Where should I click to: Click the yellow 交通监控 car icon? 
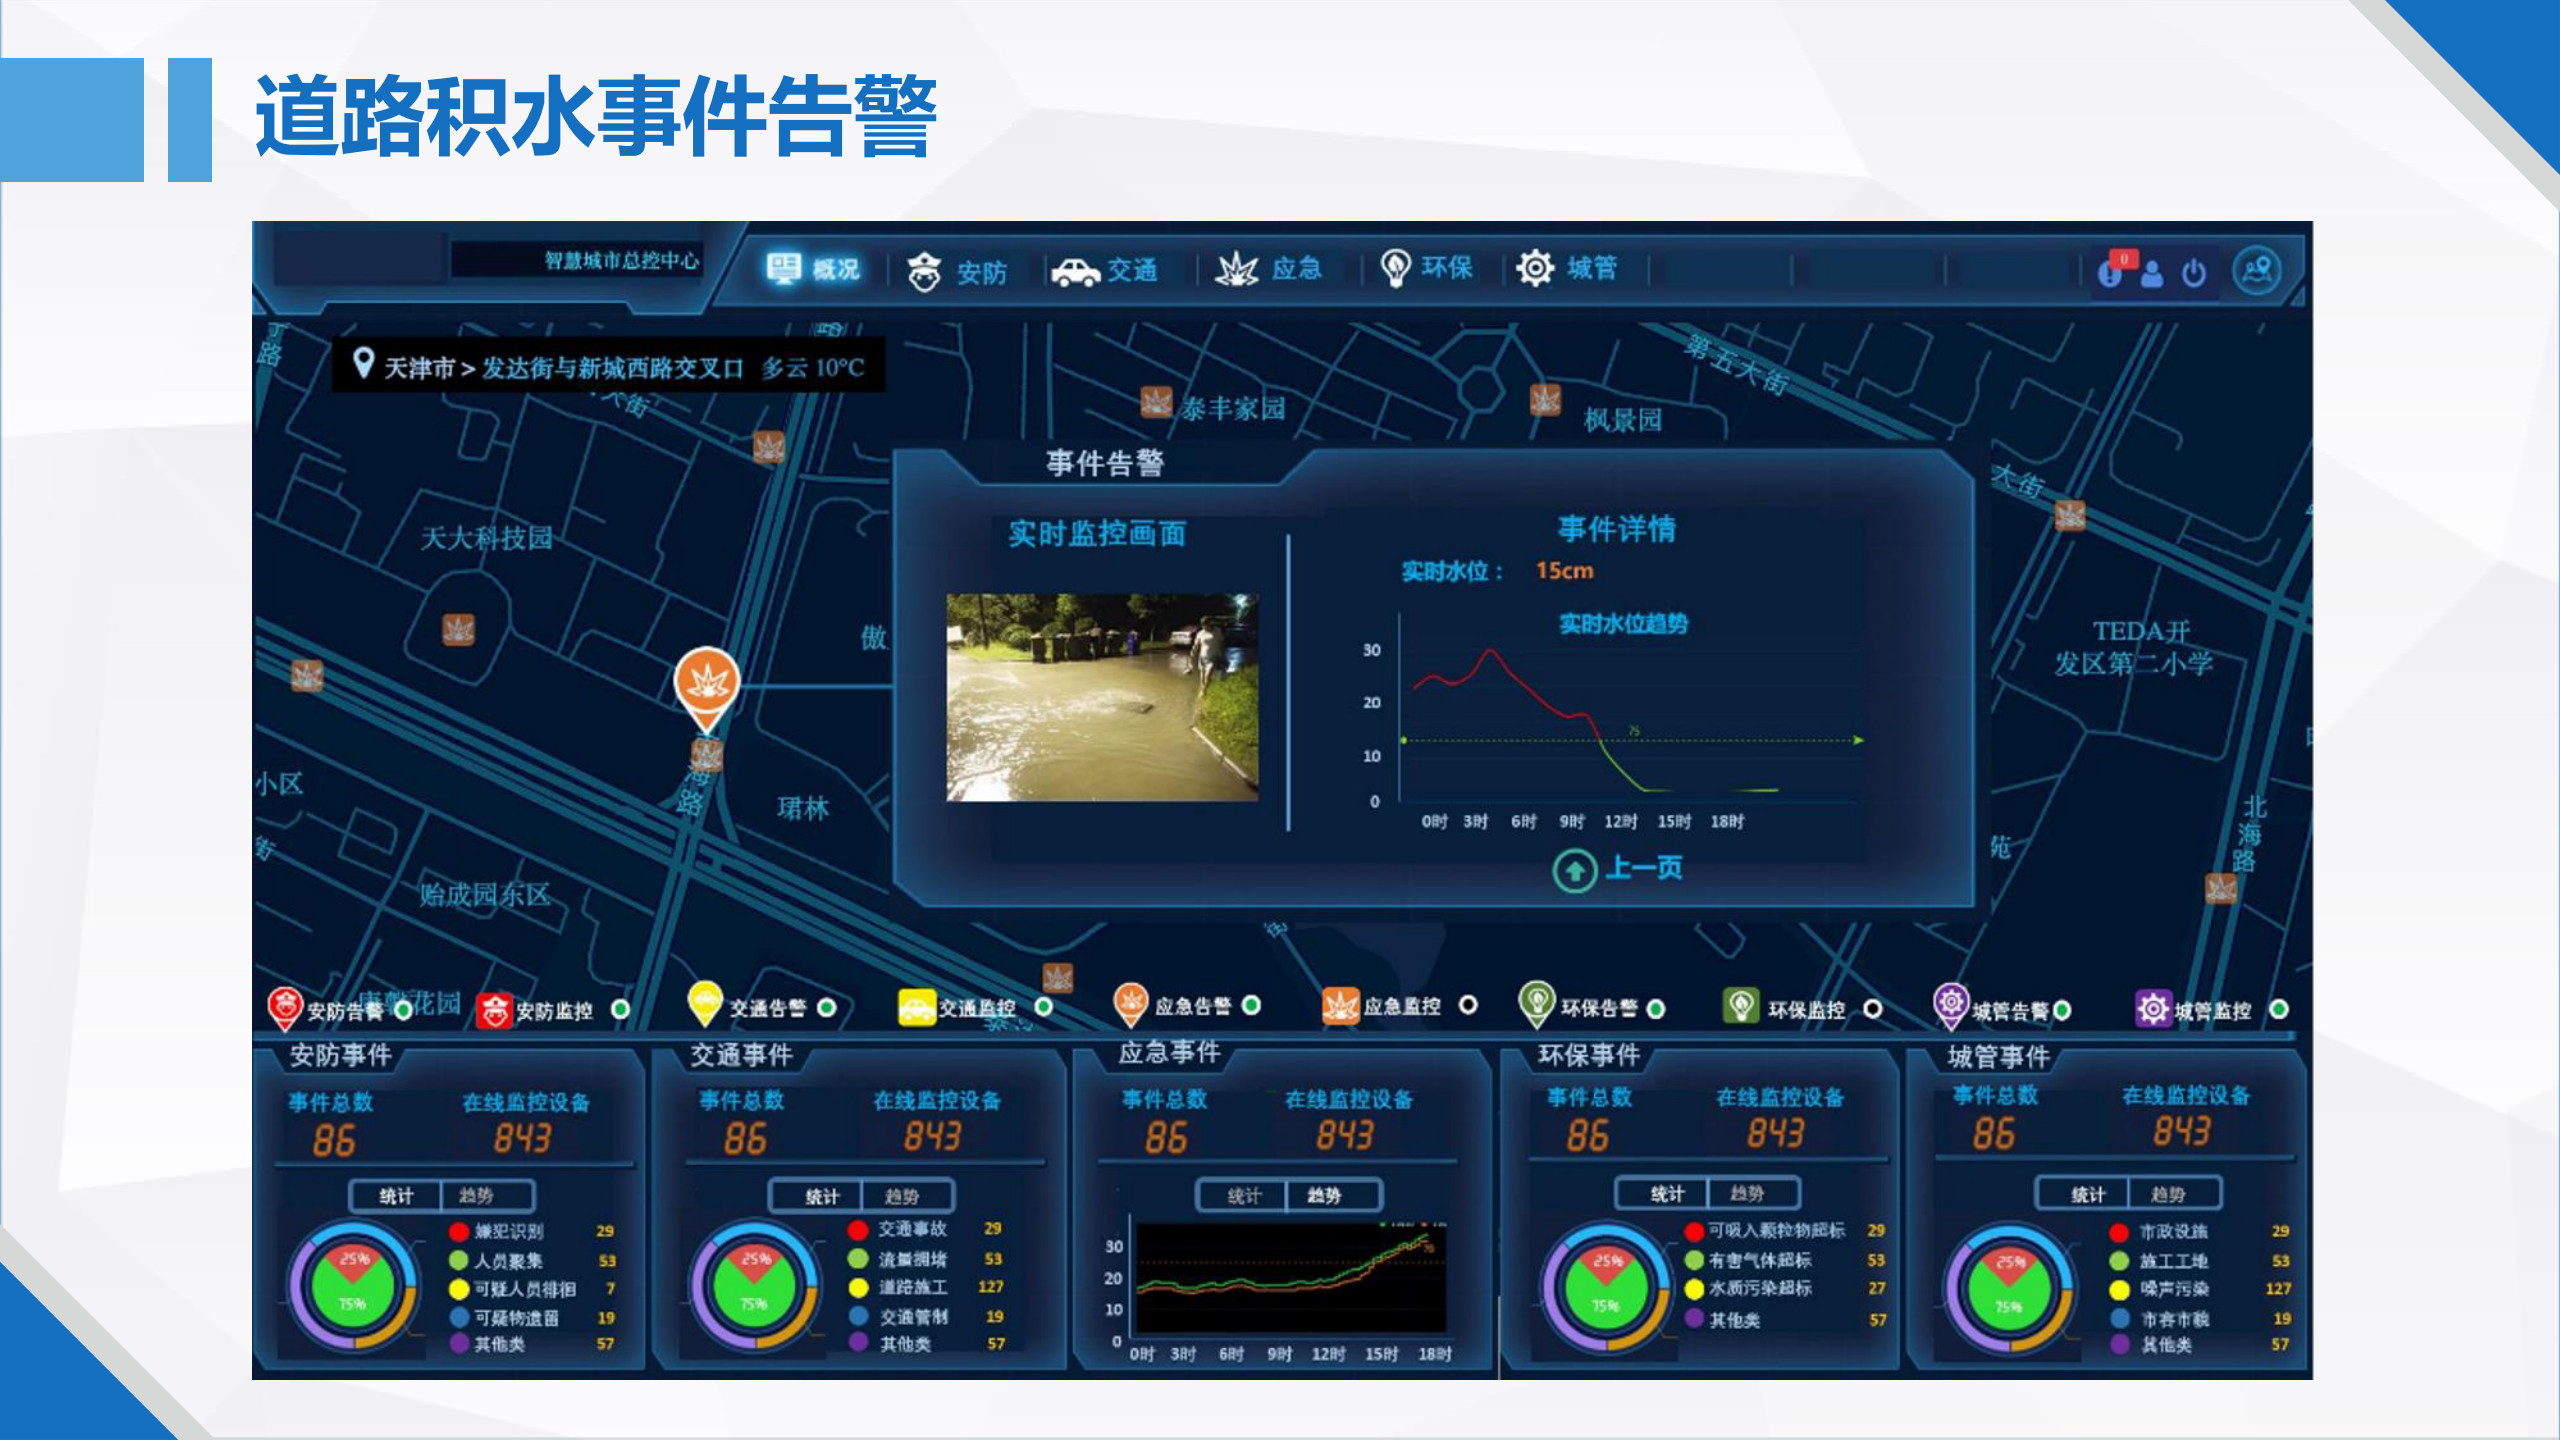[916, 1008]
